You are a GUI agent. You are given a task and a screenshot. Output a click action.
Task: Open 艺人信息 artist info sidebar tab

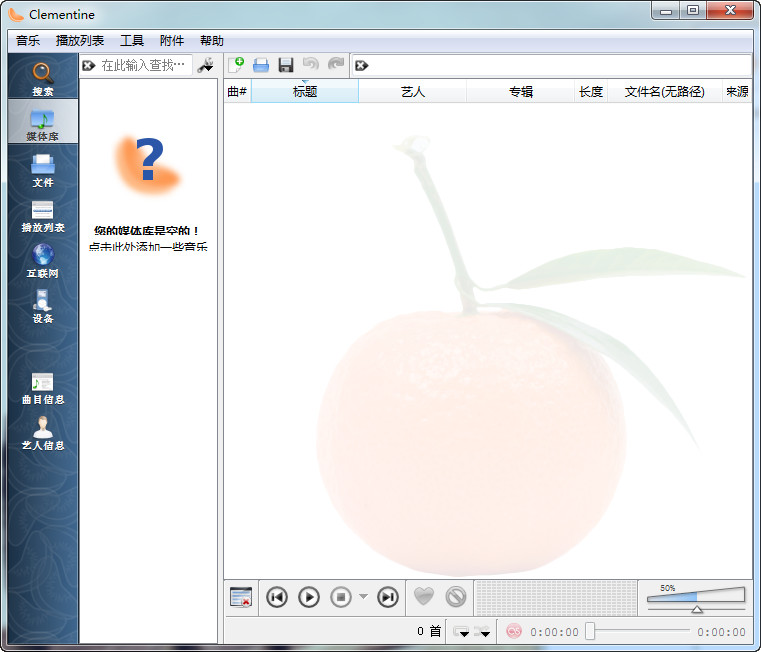pyautogui.click(x=43, y=433)
